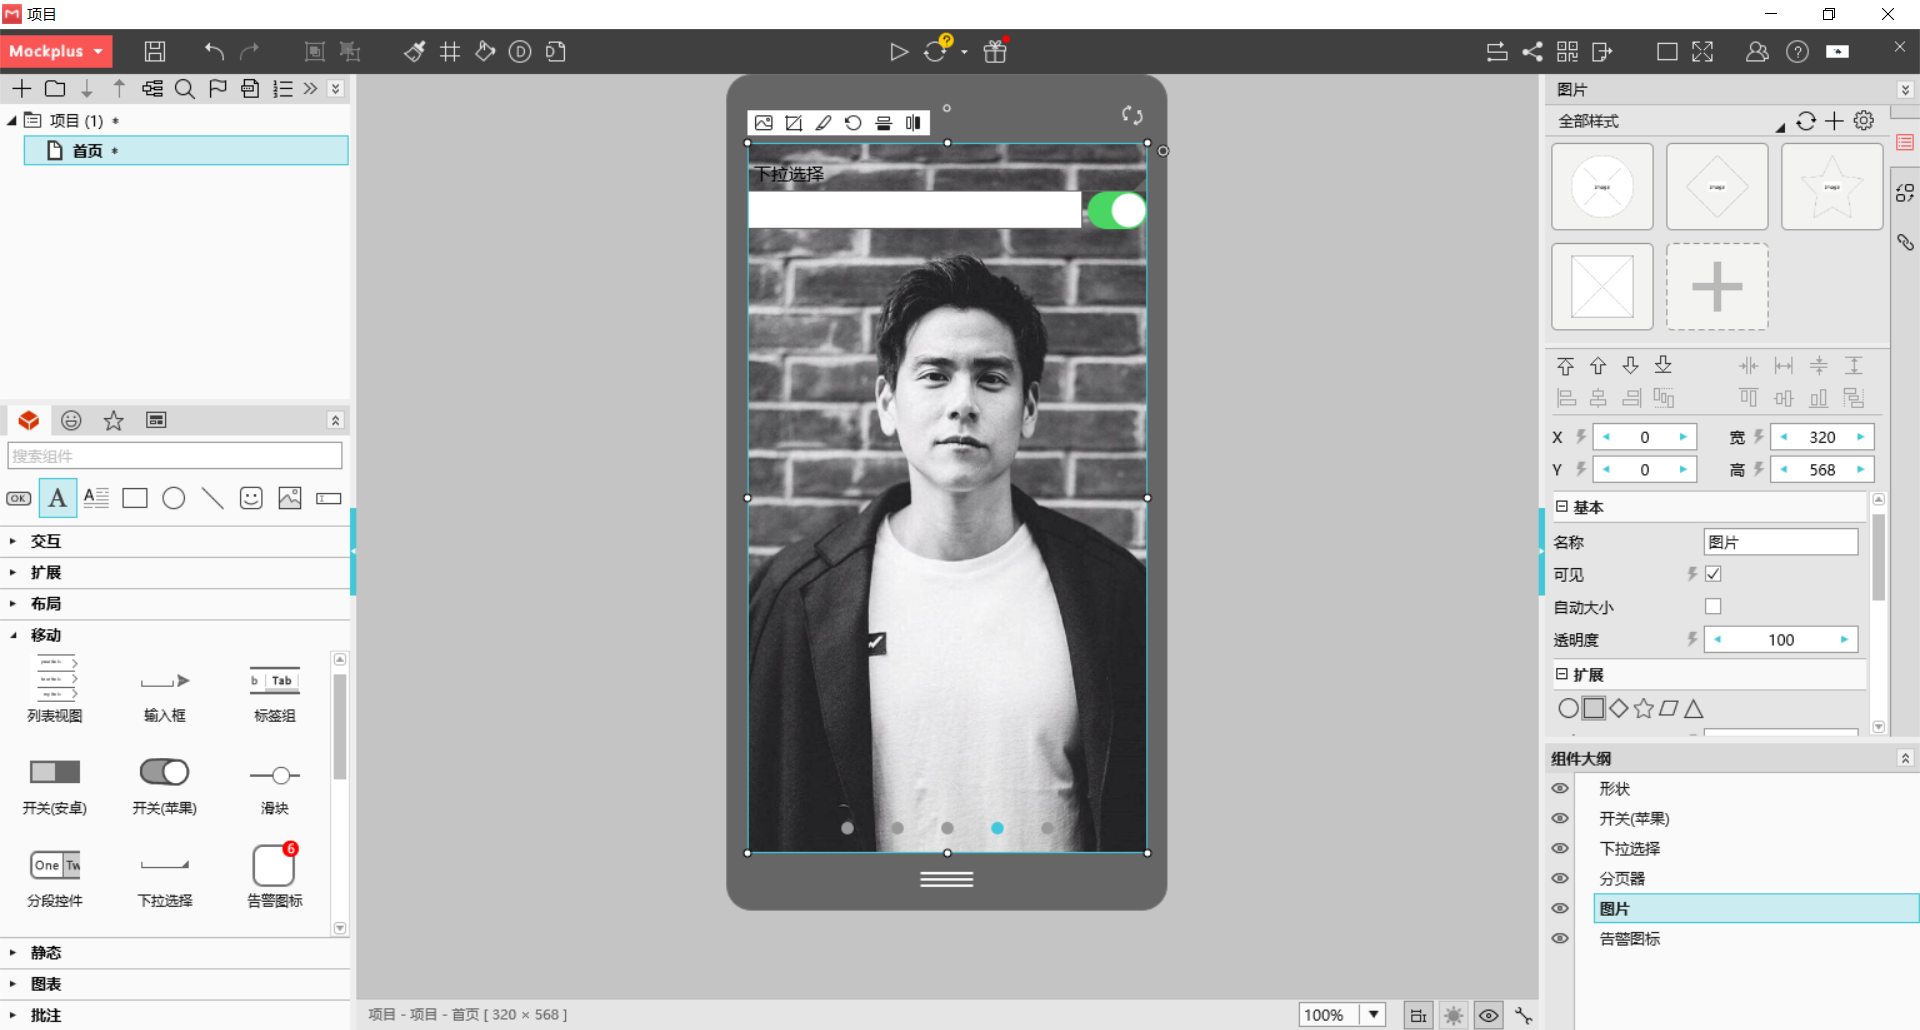1920x1030 pixels.
Task: Open the component library cube tab
Action: pyautogui.click(x=29, y=421)
